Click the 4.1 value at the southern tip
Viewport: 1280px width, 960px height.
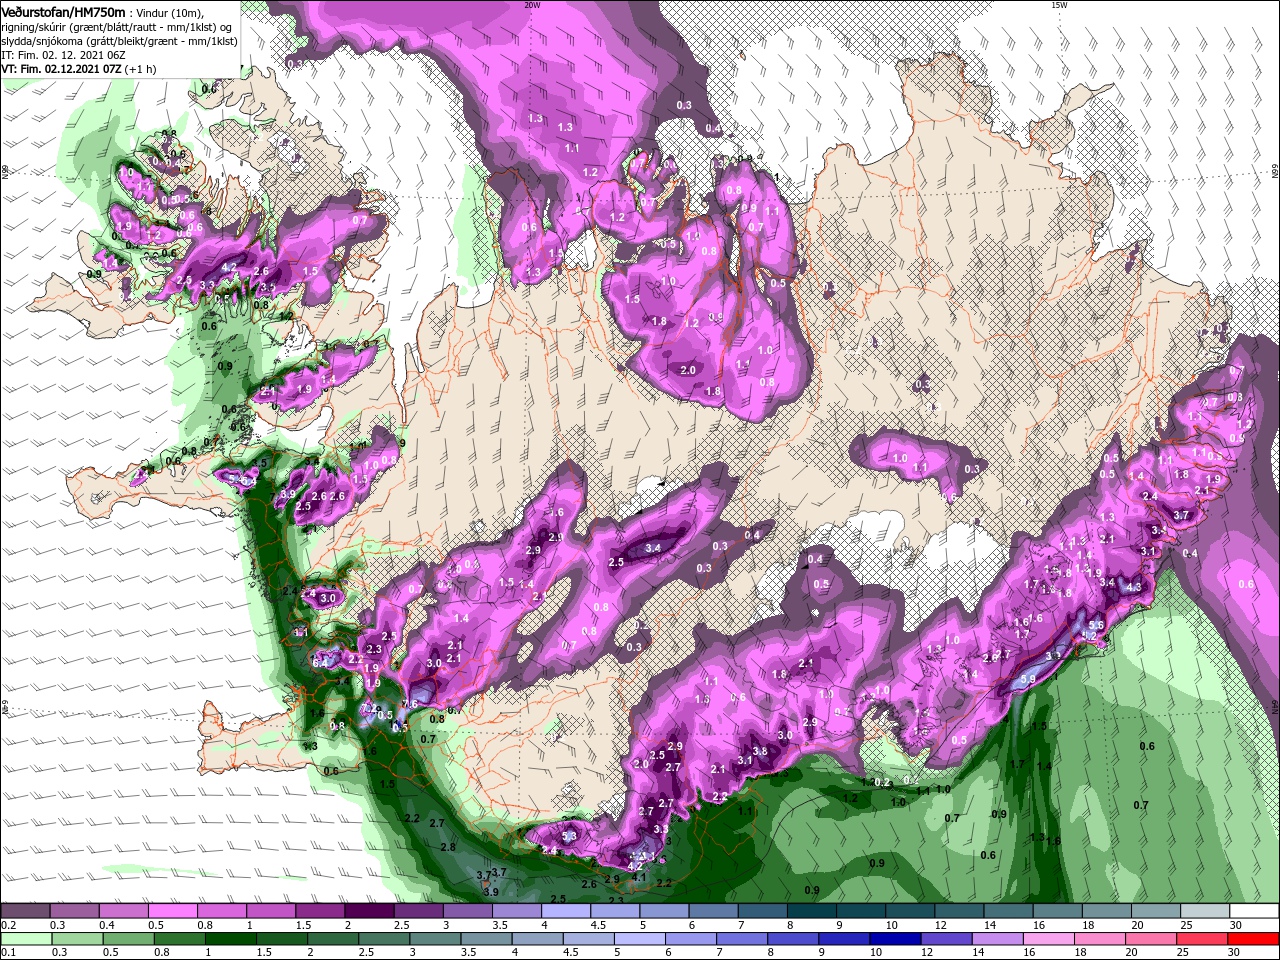[639, 877]
